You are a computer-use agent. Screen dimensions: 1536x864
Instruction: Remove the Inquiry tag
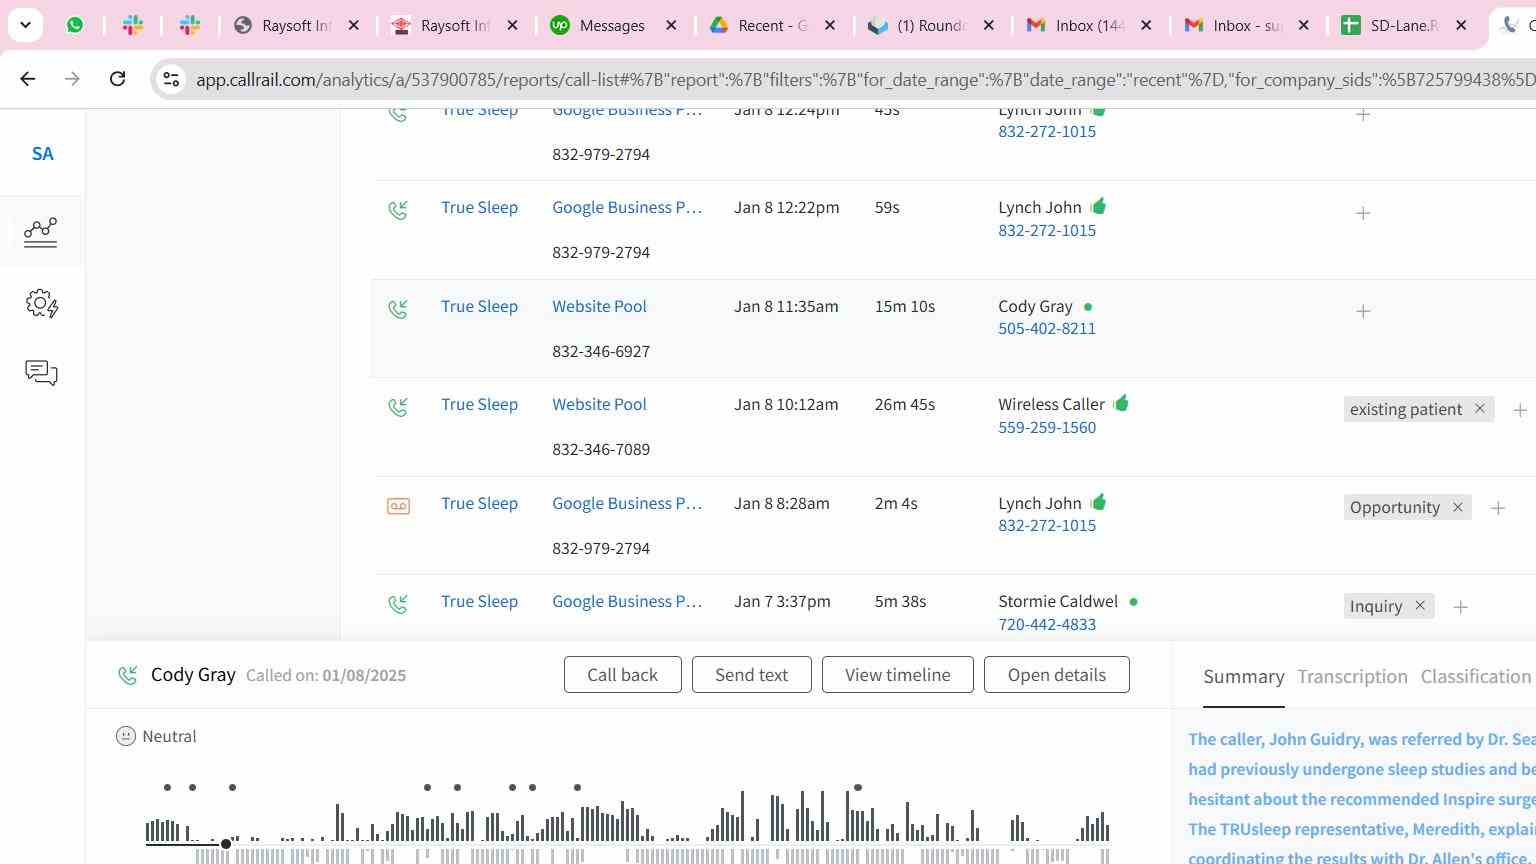point(1420,606)
